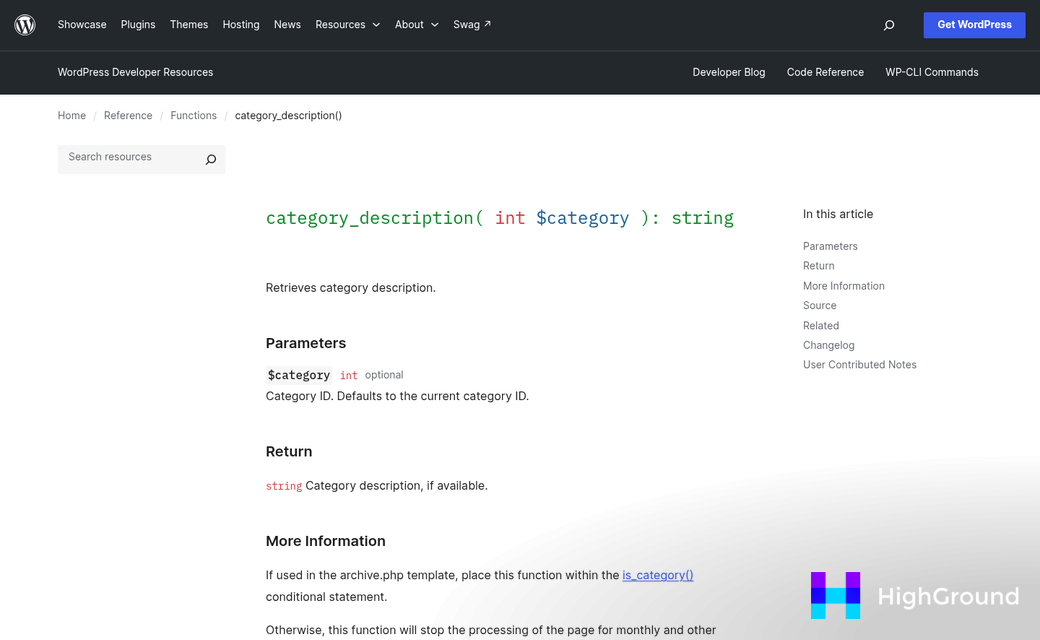Viewport: 1040px width, 640px height.
Task: Open the Plugins menu item
Action: coord(138,25)
